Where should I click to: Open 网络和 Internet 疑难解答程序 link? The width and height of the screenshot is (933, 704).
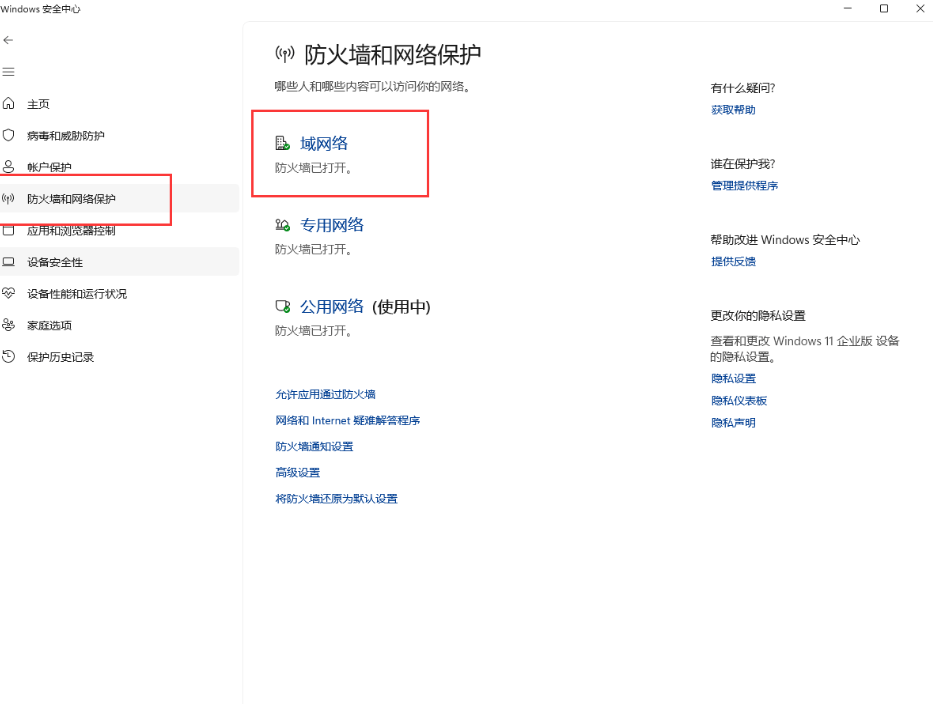pyautogui.click(x=347, y=421)
